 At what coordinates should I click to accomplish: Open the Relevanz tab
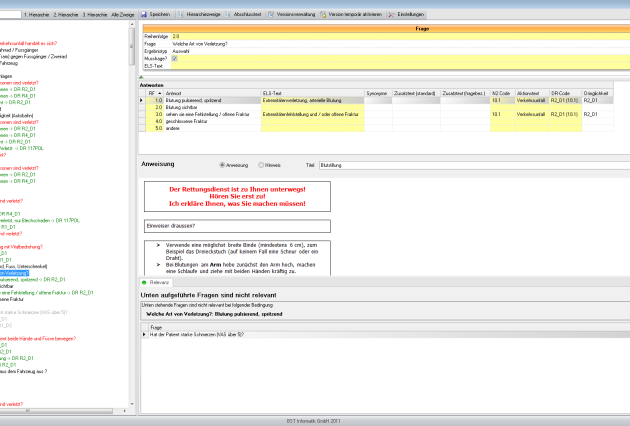(x=156, y=283)
